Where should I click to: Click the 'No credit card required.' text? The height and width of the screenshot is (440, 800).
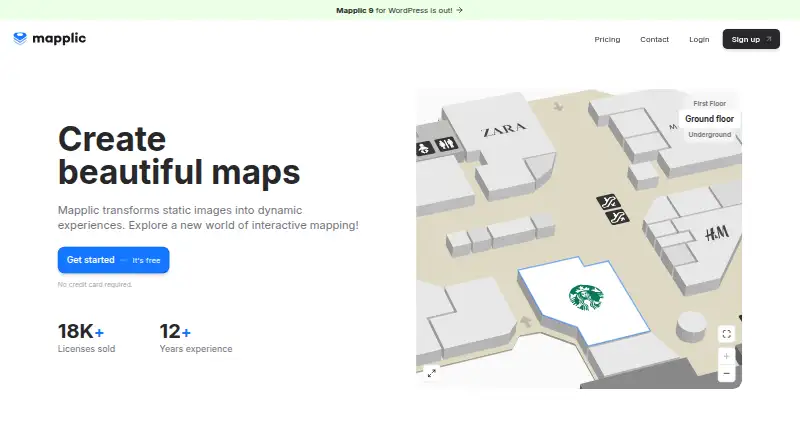pos(95,285)
